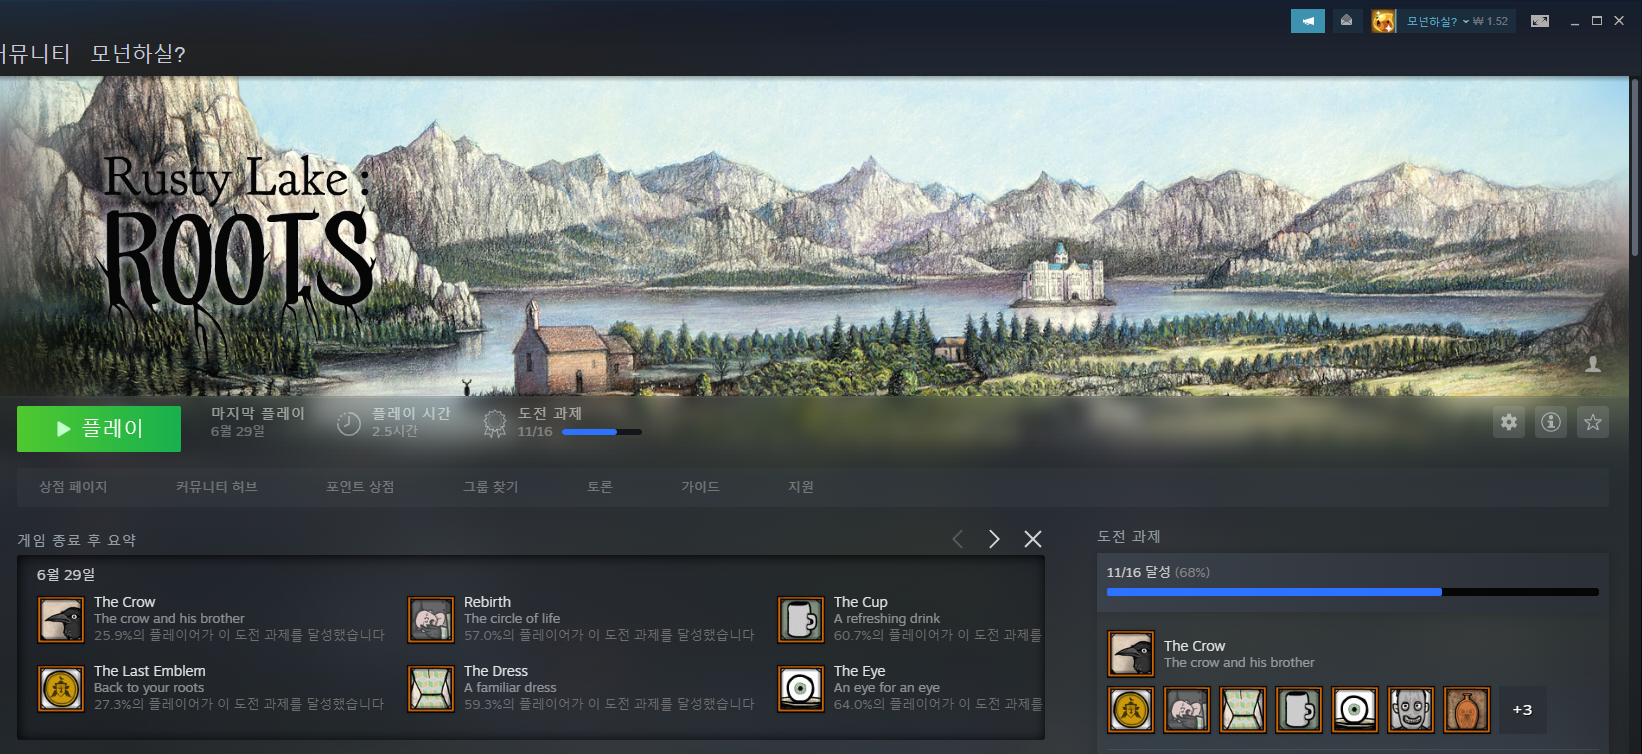
Task: Select 'A refreshing drink' description text
Action: click(x=887, y=619)
